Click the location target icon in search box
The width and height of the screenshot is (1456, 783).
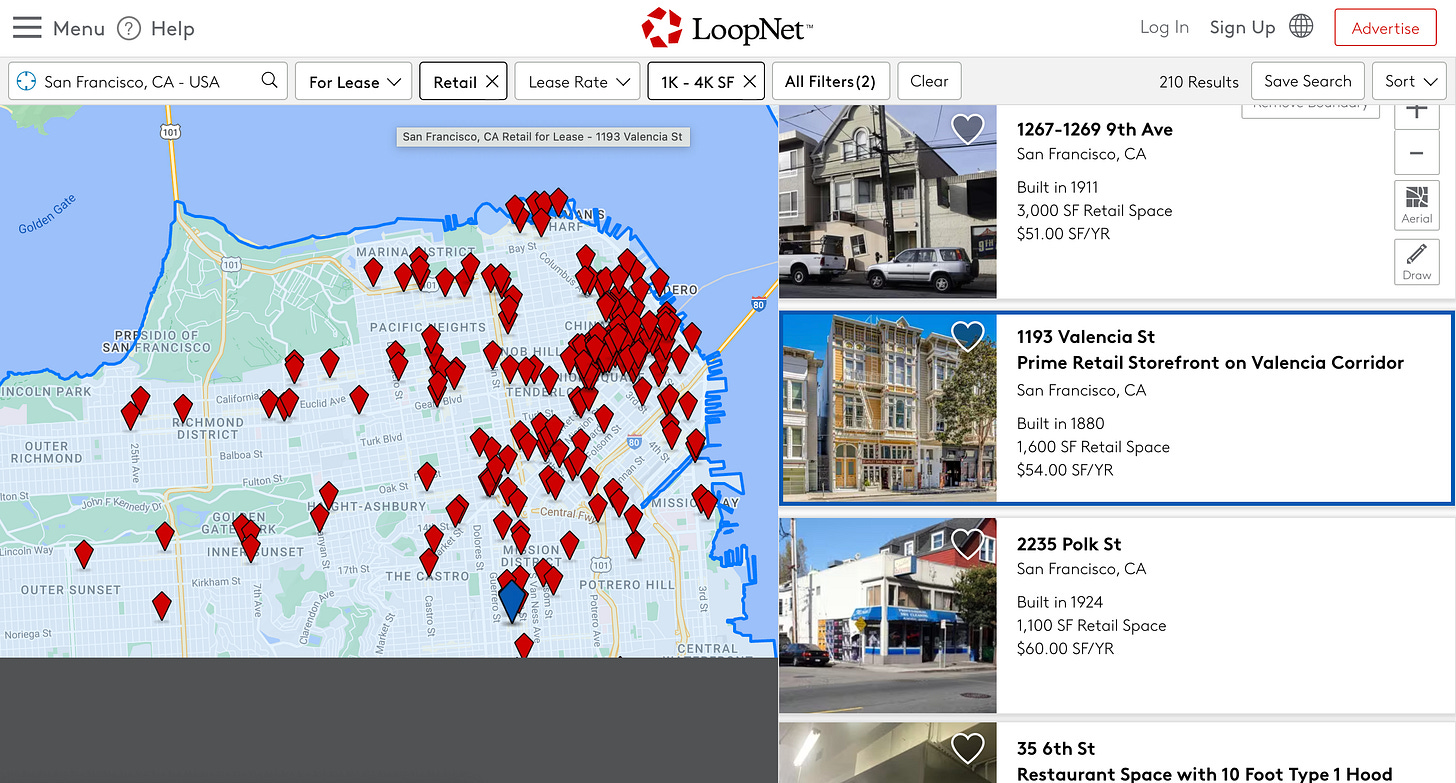tap(26, 82)
